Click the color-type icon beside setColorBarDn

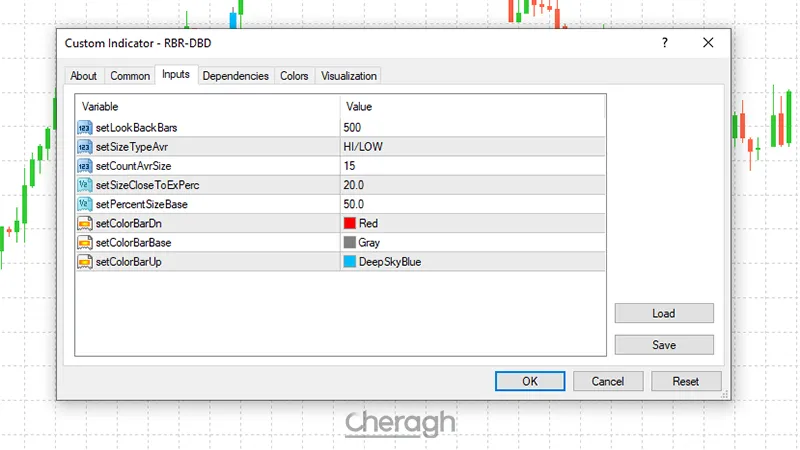pyautogui.click(x=85, y=223)
